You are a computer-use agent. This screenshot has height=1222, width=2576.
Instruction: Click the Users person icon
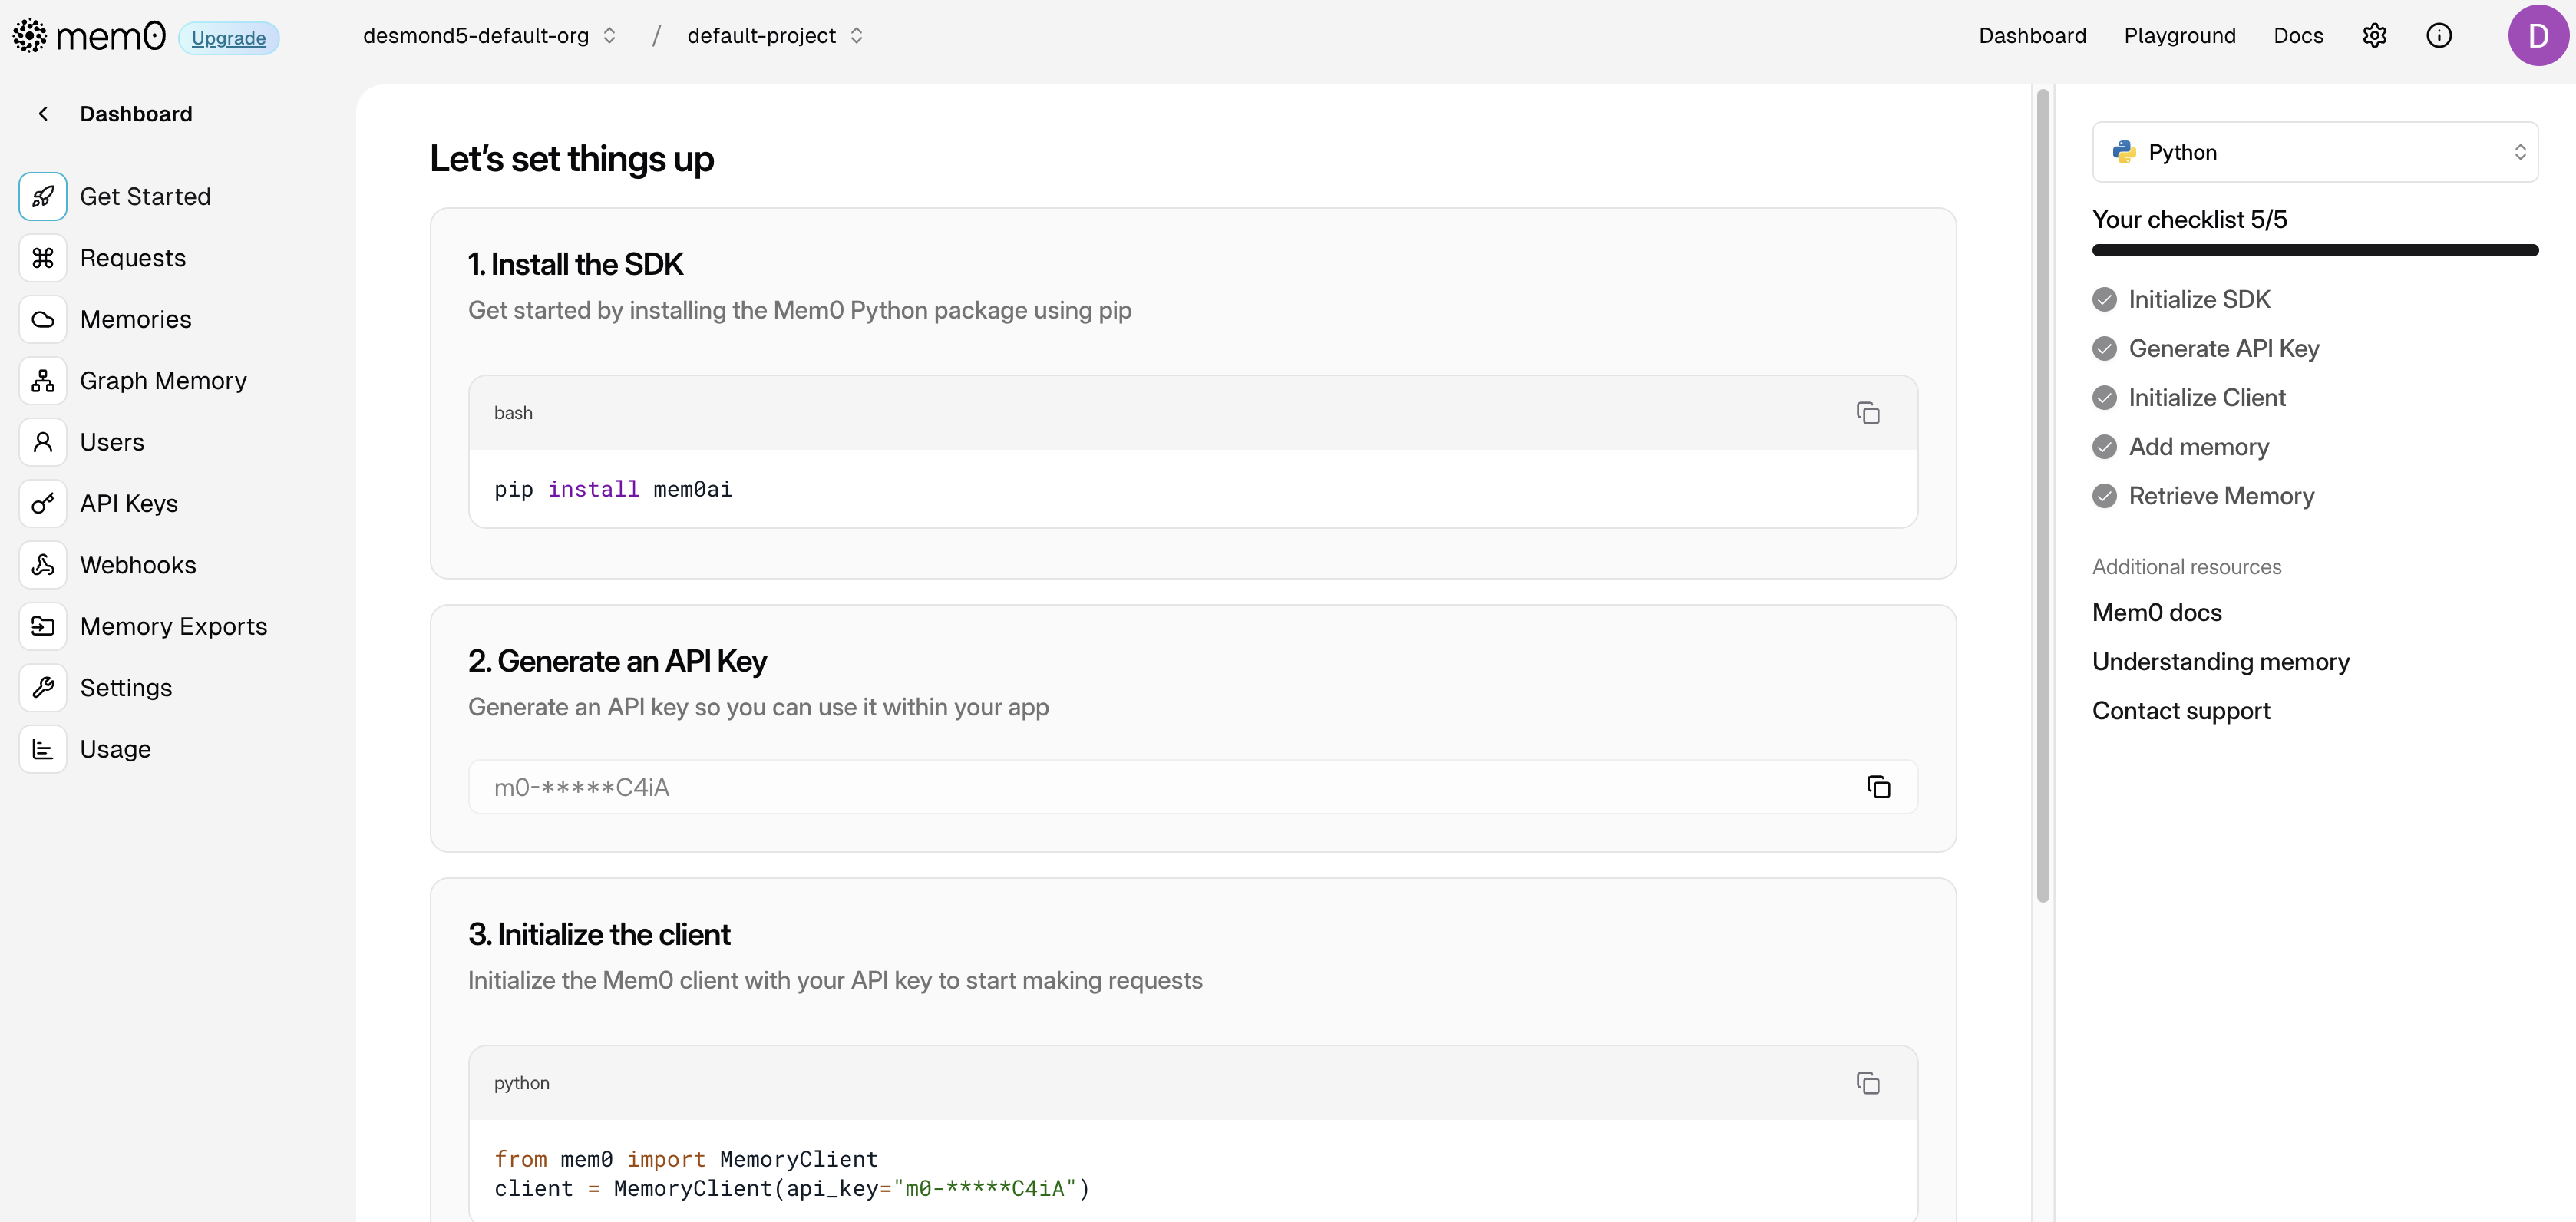pyautogui.click(x=43, y=442)
